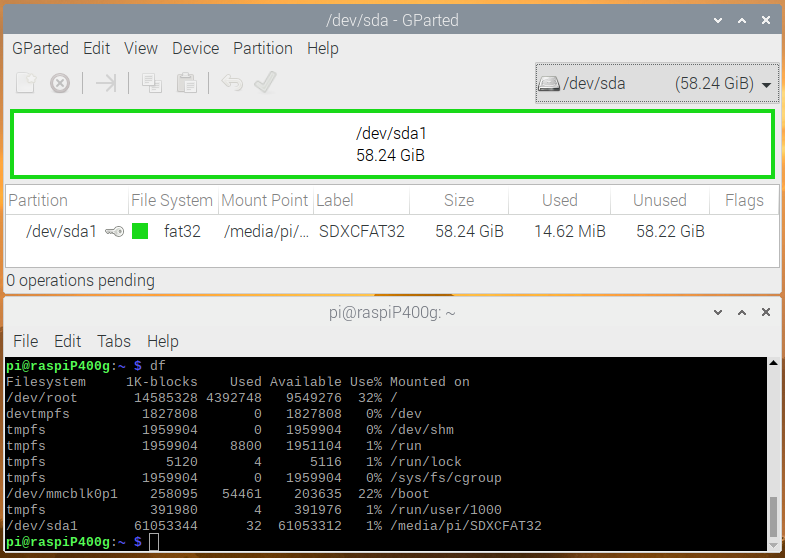Screen dimensions: 785x558
Task: Open the View menu in GParted
Action: (x=141, y=49)
